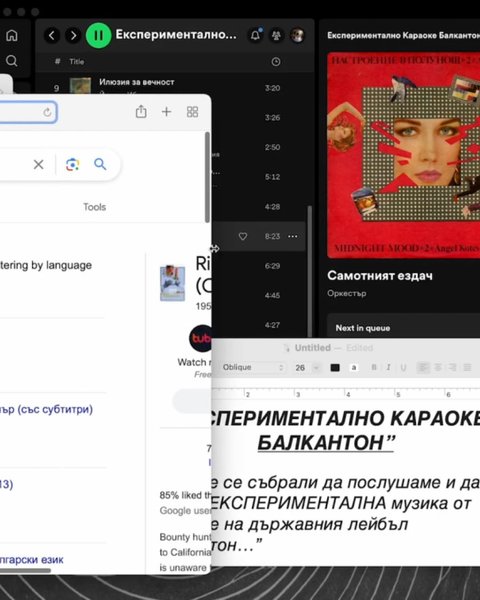Open Spotify profile avatar

tap(297, 35)
